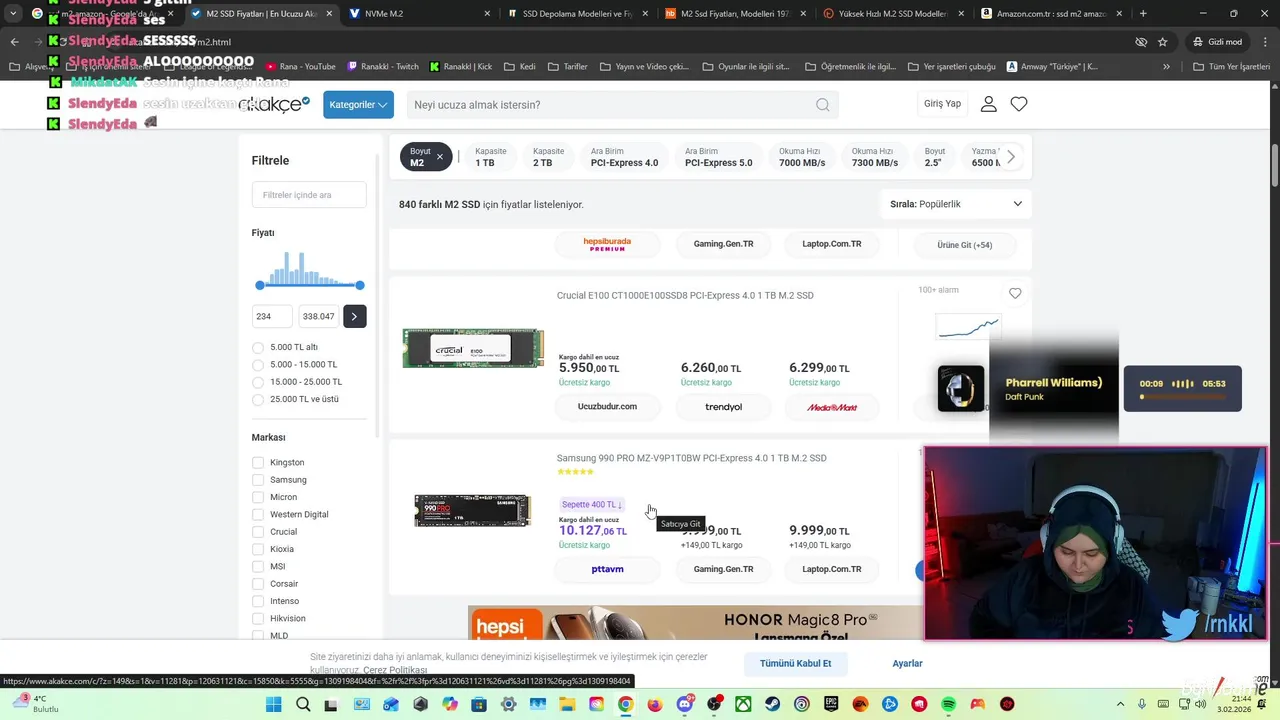This screenshot has height=720, width=1280.
Task: Open the user profile icon
Action: click(x=988, y=104)
